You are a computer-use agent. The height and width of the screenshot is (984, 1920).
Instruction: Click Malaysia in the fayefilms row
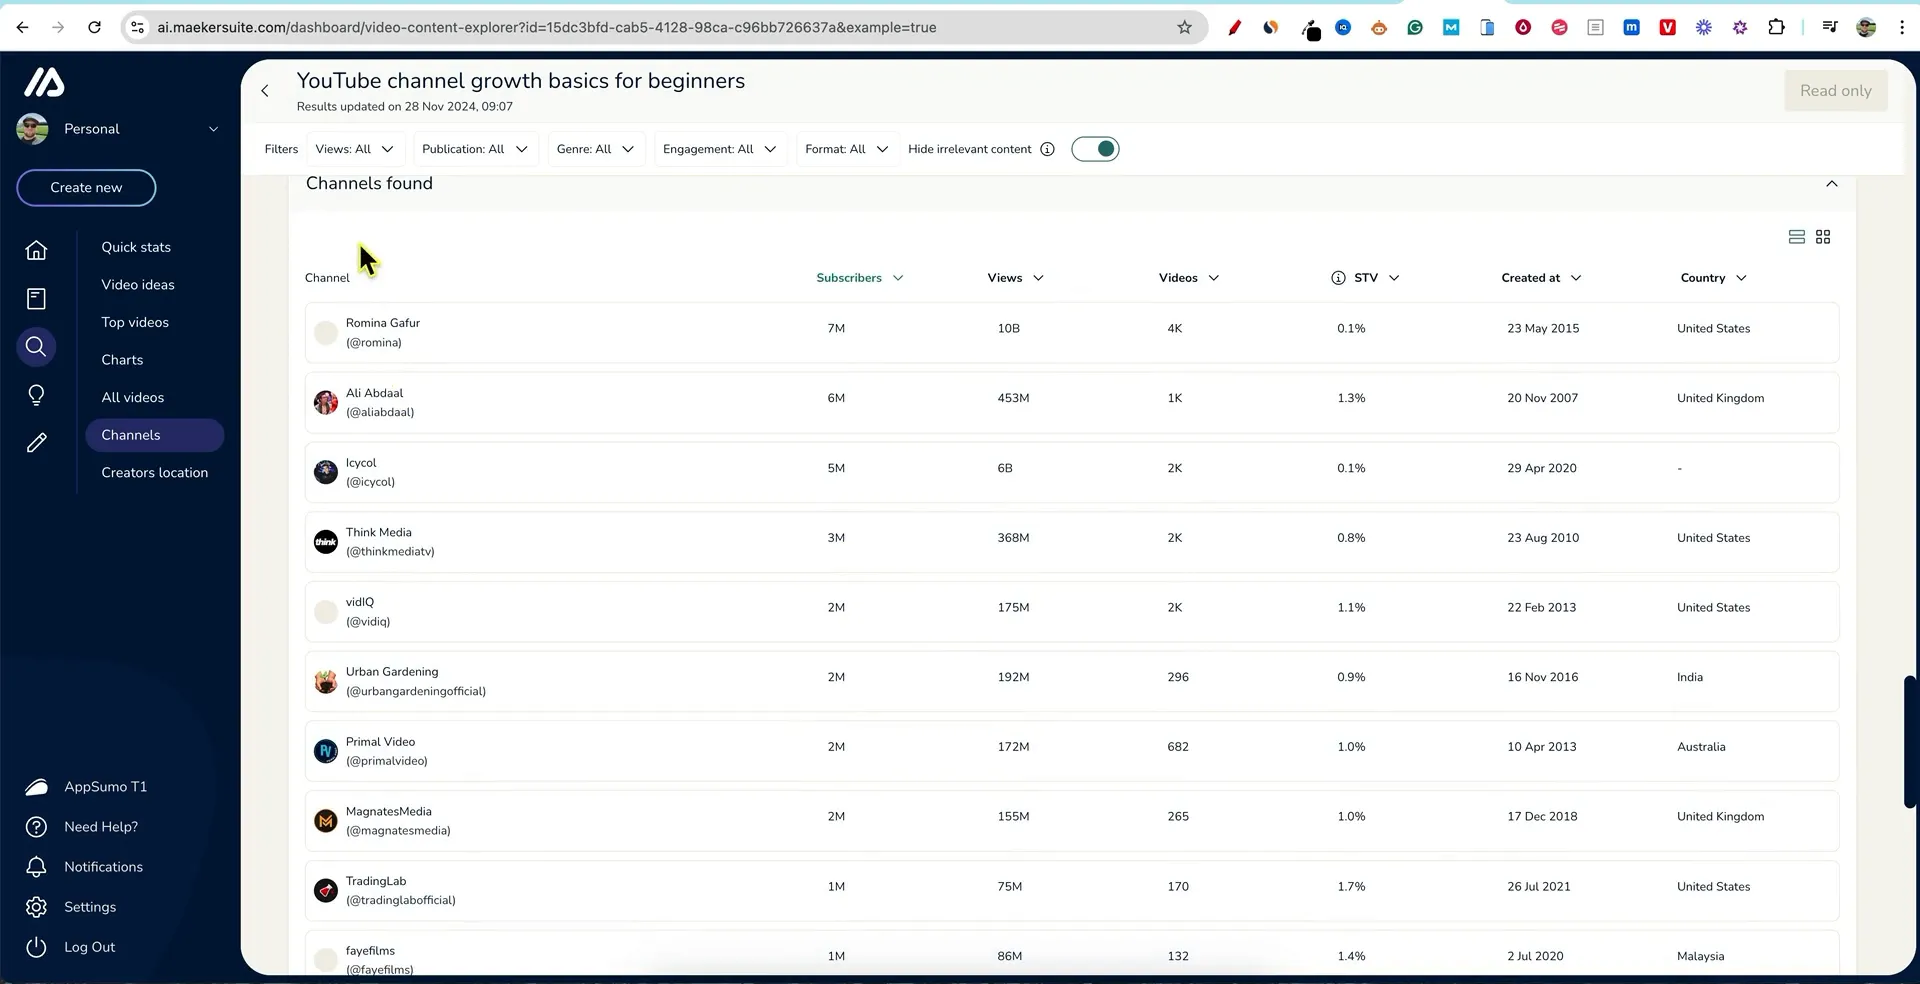pos(1700,956)
